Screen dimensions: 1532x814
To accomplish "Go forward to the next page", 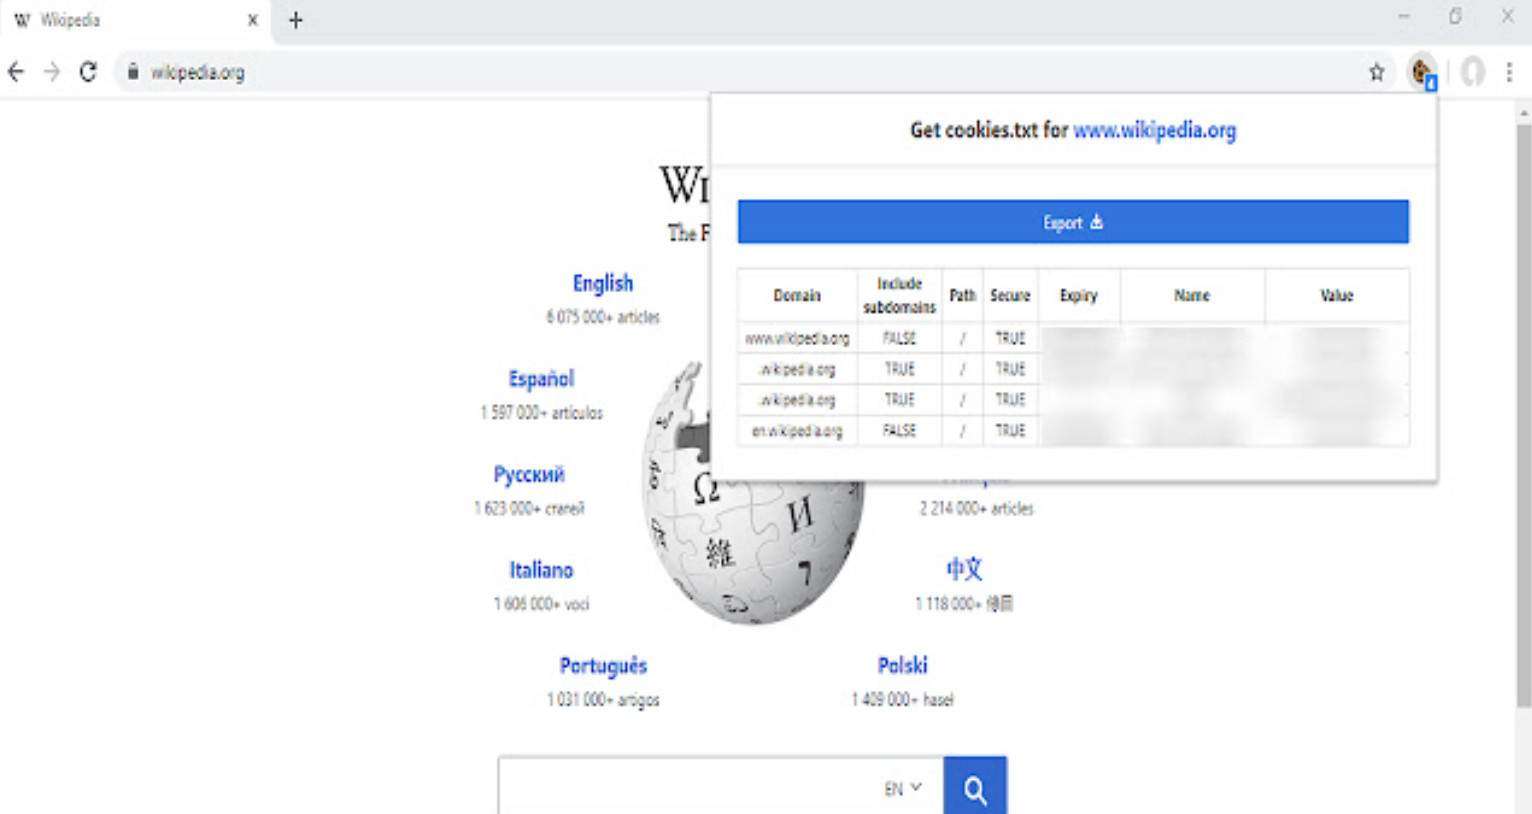I will pos(52,72).
